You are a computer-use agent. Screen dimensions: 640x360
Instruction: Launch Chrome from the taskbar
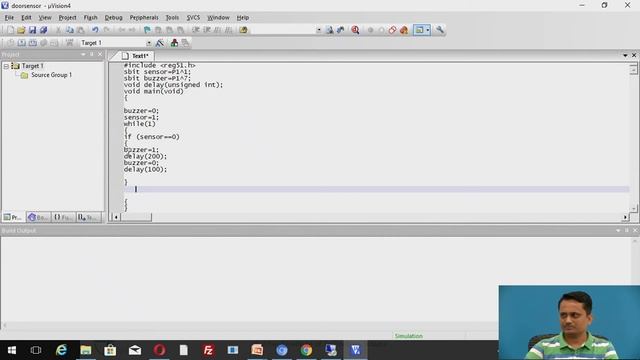coord(307,350)
